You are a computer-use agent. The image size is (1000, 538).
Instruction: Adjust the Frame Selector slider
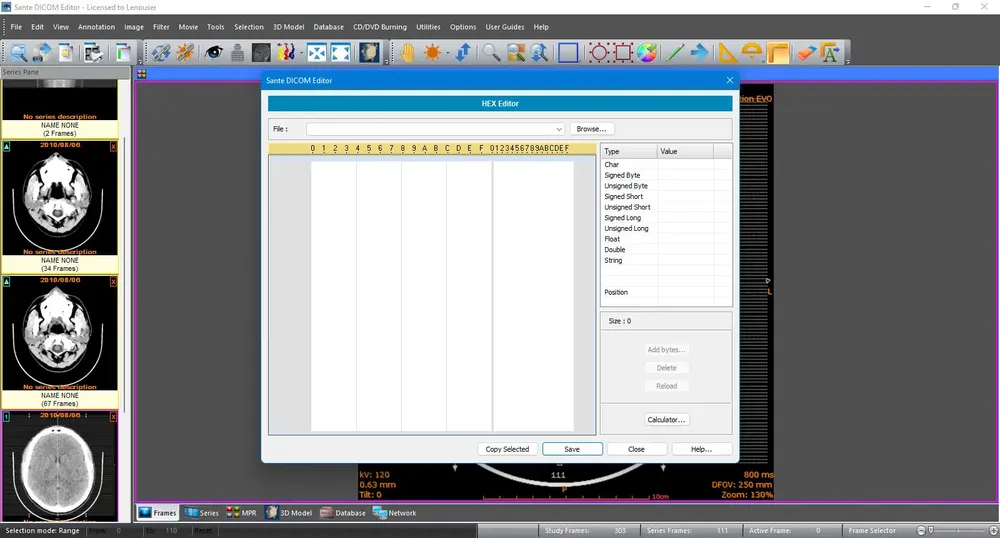[932, 530]
